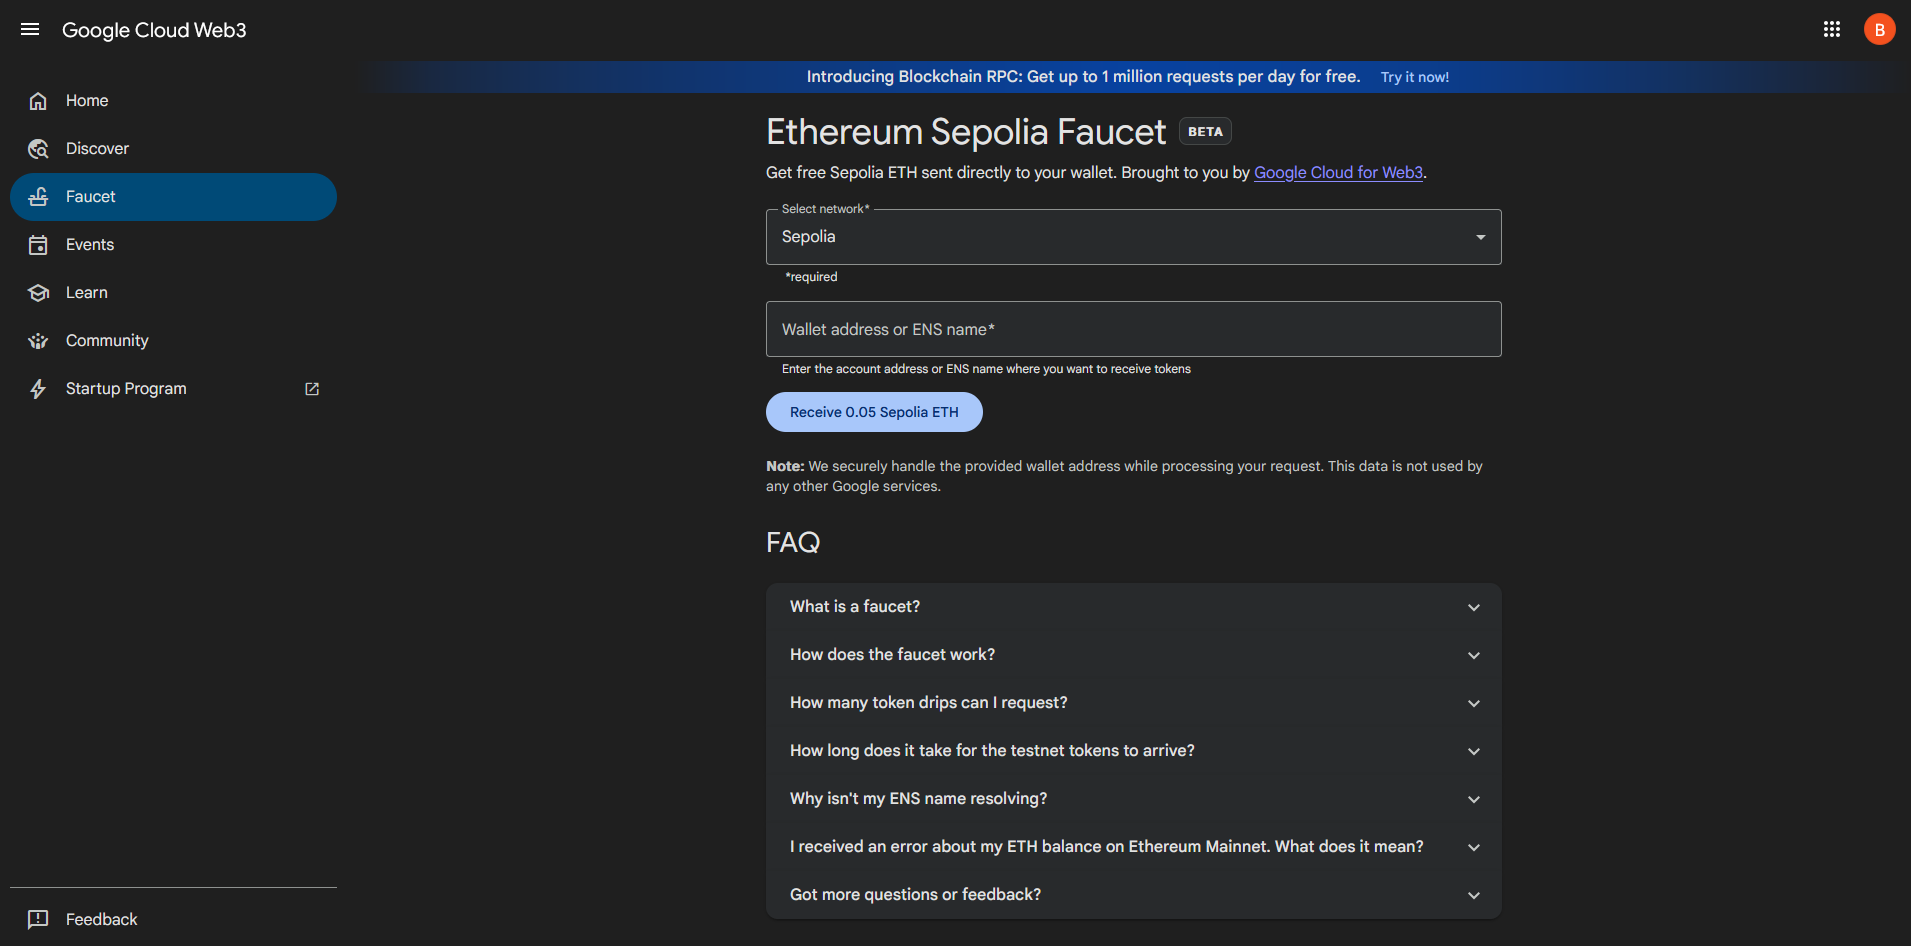This screenshot has width=1911, height=946.
Task: Click Receive 0.05 Sepolia ETH button
Action: click(x=874, y=412)
